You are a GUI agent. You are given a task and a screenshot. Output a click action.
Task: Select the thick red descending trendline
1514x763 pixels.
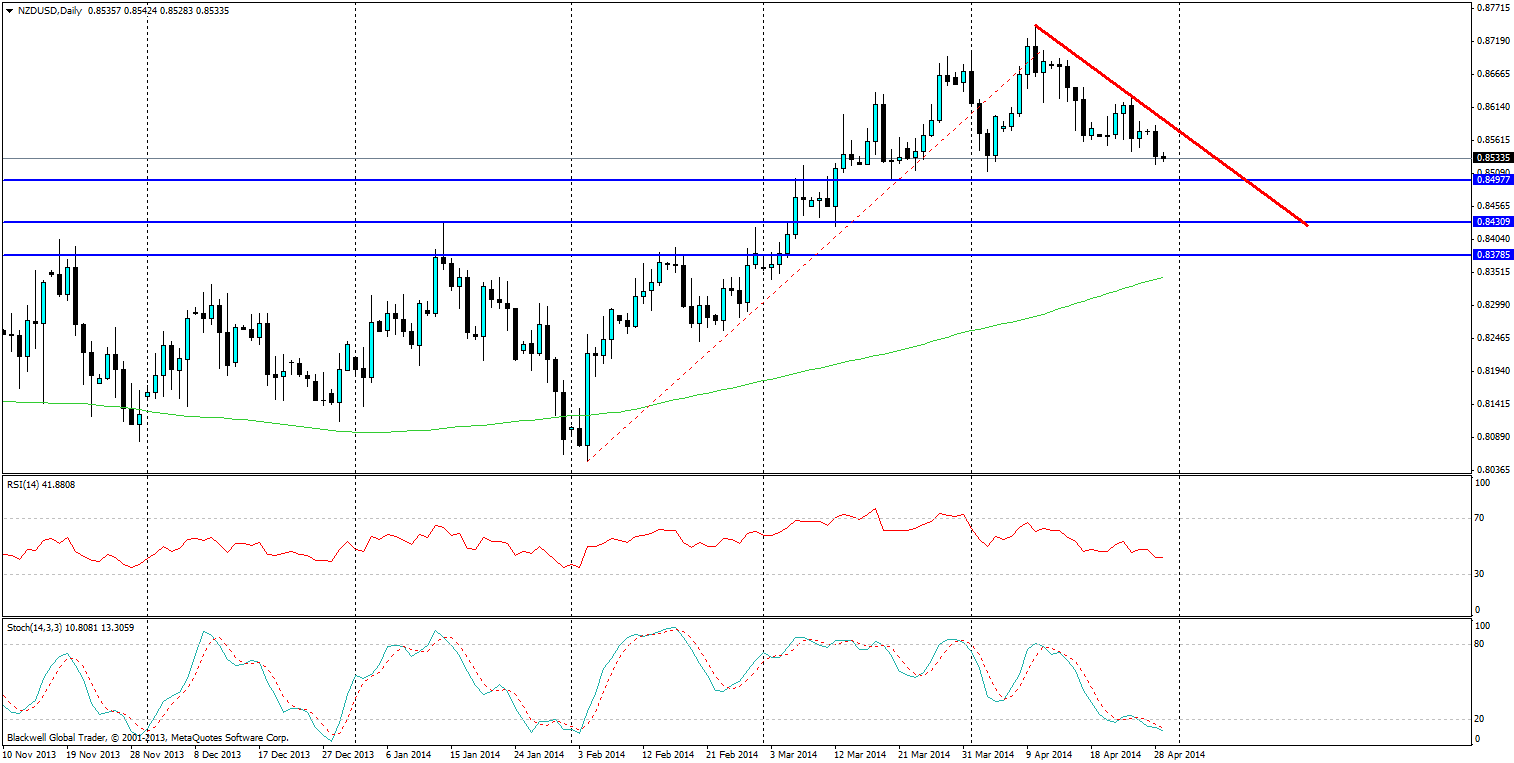1170,124
